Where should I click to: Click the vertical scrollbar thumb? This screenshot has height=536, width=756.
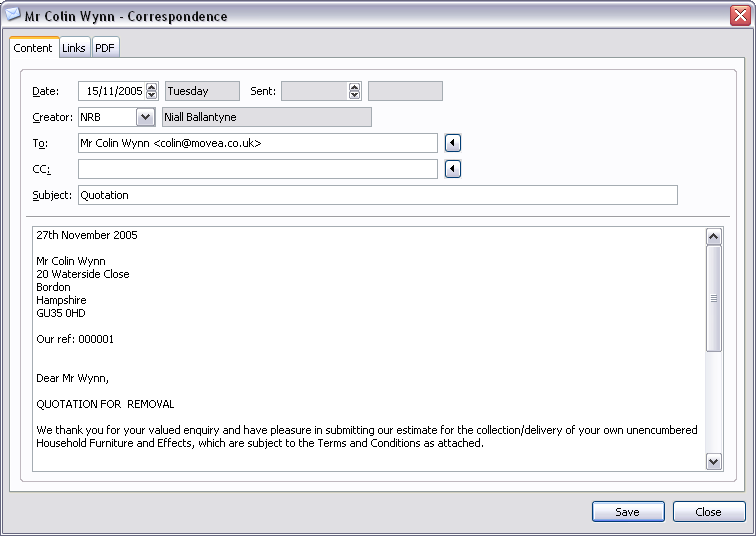point(713,298)
